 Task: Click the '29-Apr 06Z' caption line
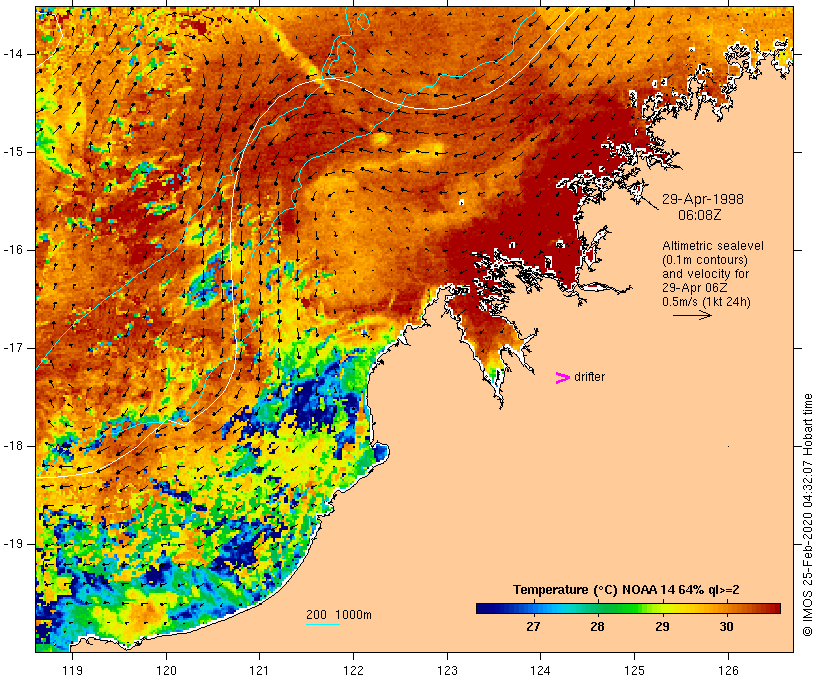point(694,288)
